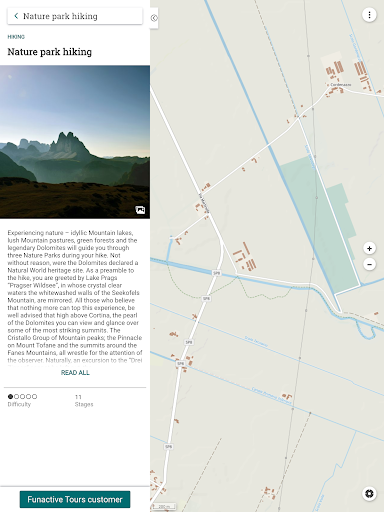
Task: Click the last empty difficulty circle
Action: tap(34, 396)
